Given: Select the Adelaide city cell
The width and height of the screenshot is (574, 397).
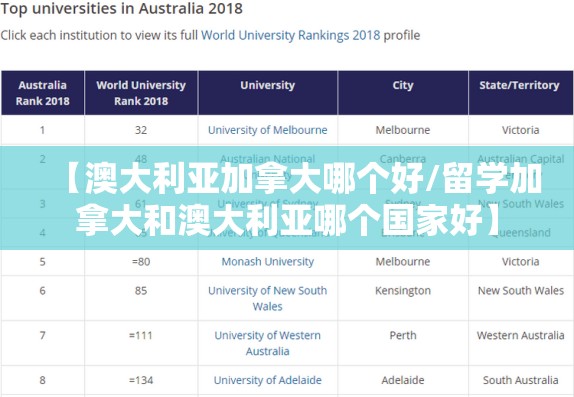Looking at the screenshot, I should 403,380.
